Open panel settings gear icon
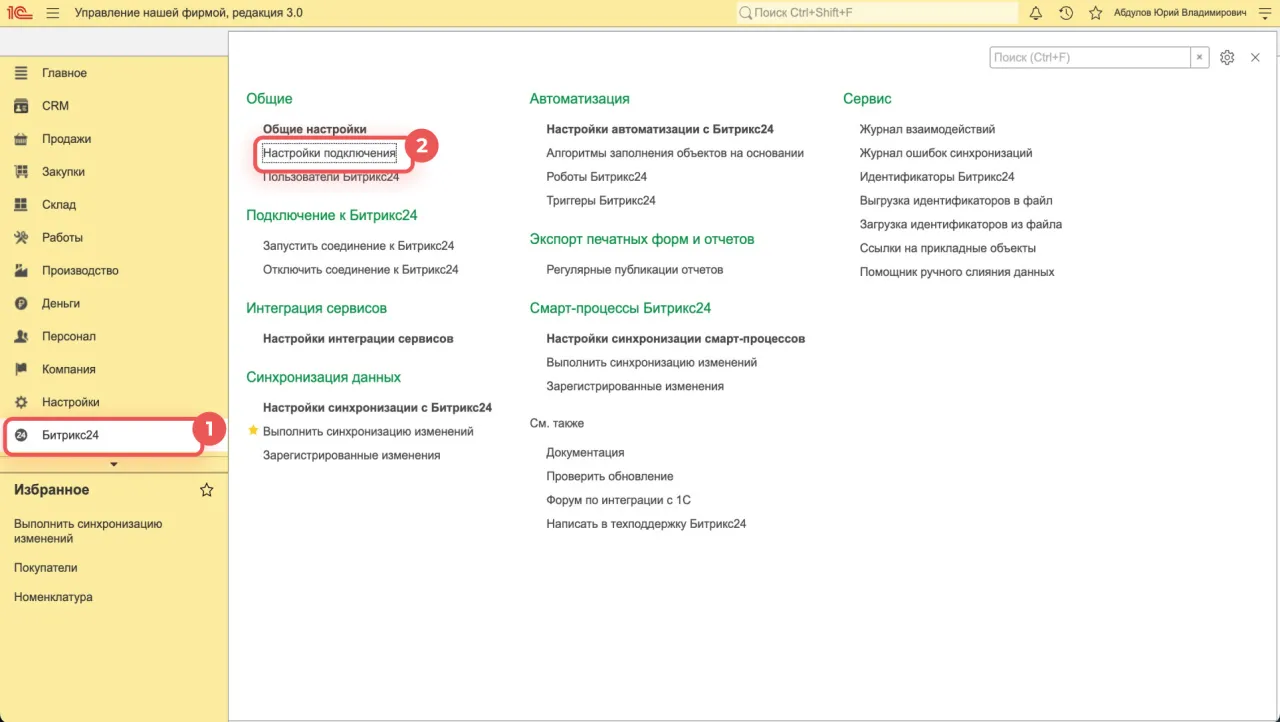The width and height of the screenshot is (1280, 722). pos(1228,58)
